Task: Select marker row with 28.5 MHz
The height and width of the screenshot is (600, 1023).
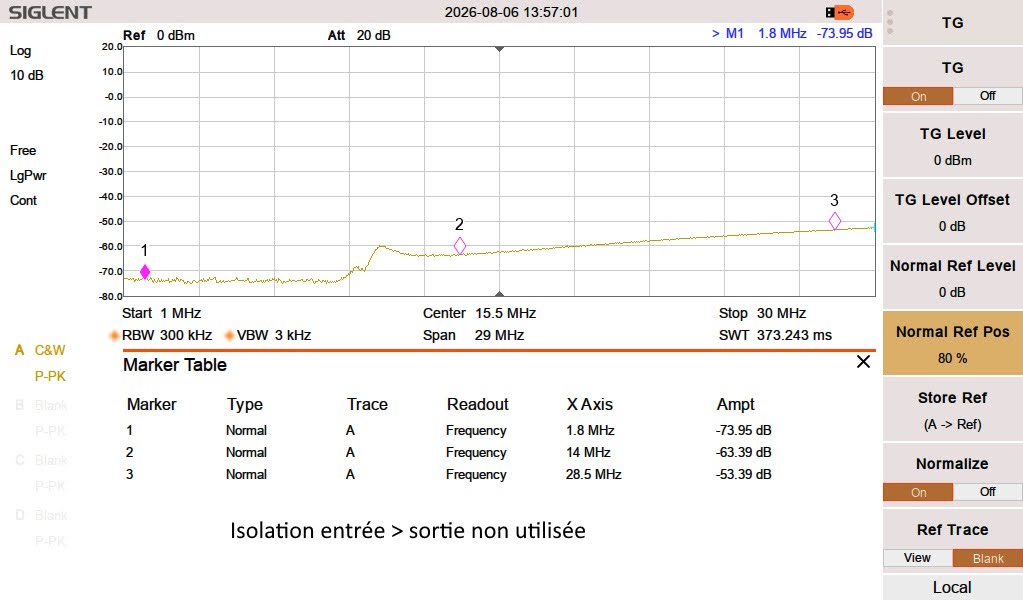Action: (449, 474)
